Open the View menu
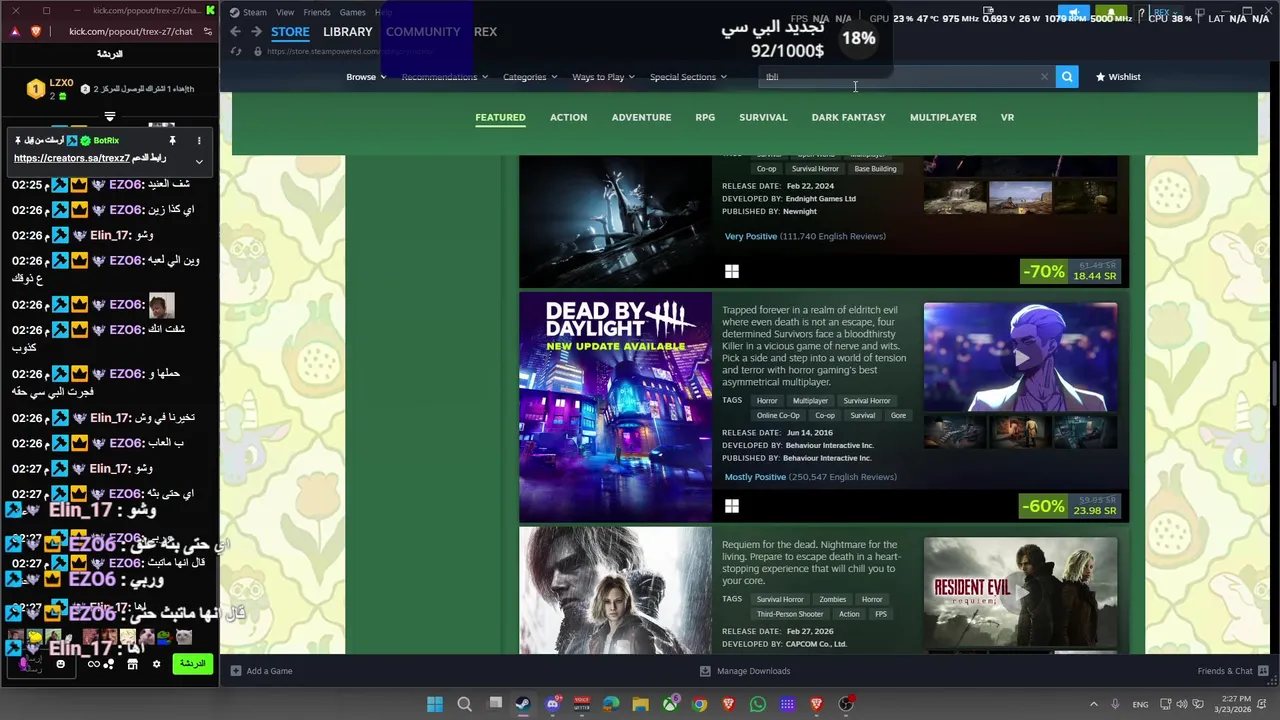 285,12
